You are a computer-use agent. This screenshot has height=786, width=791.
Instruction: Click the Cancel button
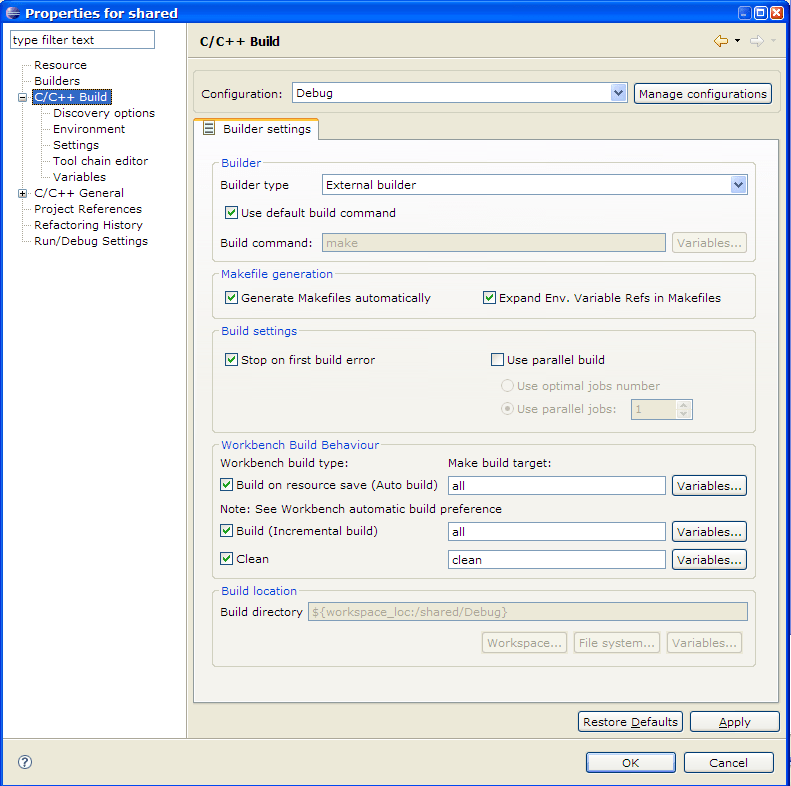728,763
